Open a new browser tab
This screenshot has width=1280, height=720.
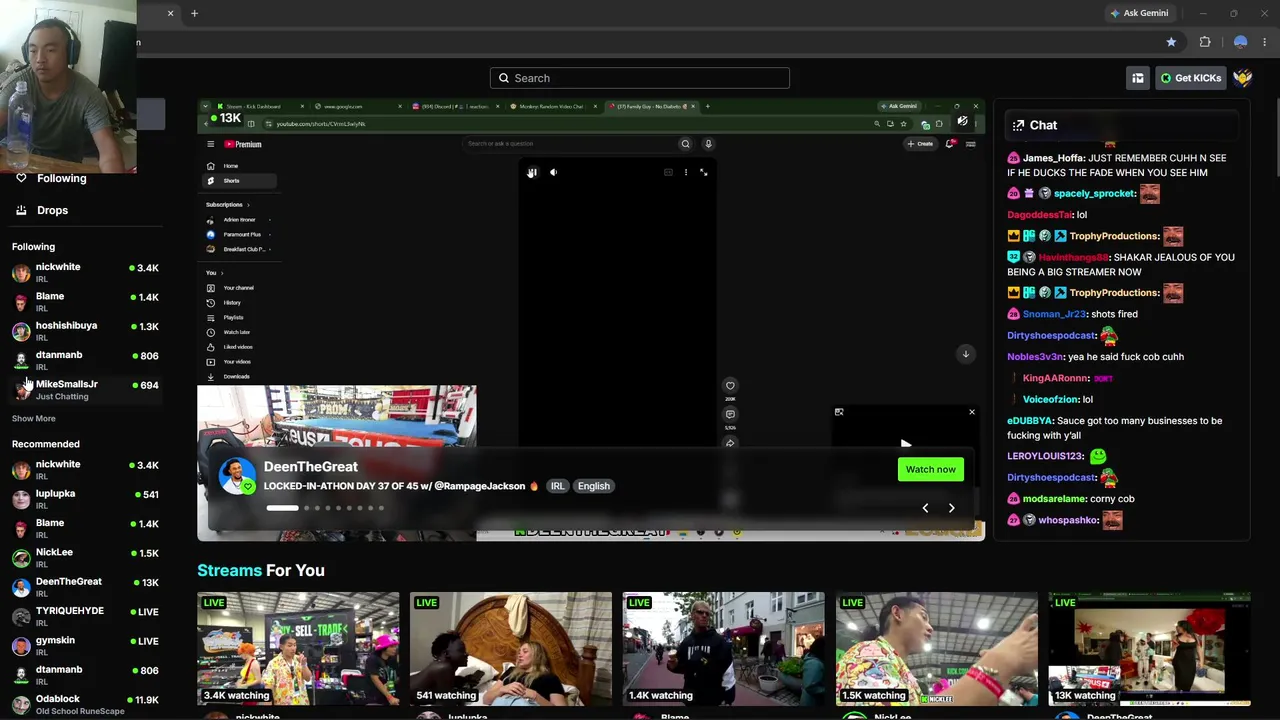pyautogui.click(x=194, y=13)
